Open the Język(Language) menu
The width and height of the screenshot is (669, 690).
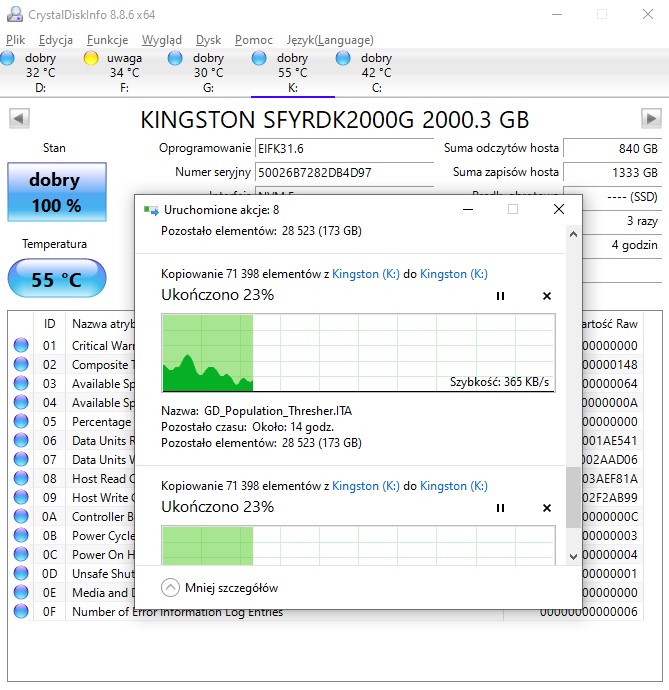pos(330,40)
